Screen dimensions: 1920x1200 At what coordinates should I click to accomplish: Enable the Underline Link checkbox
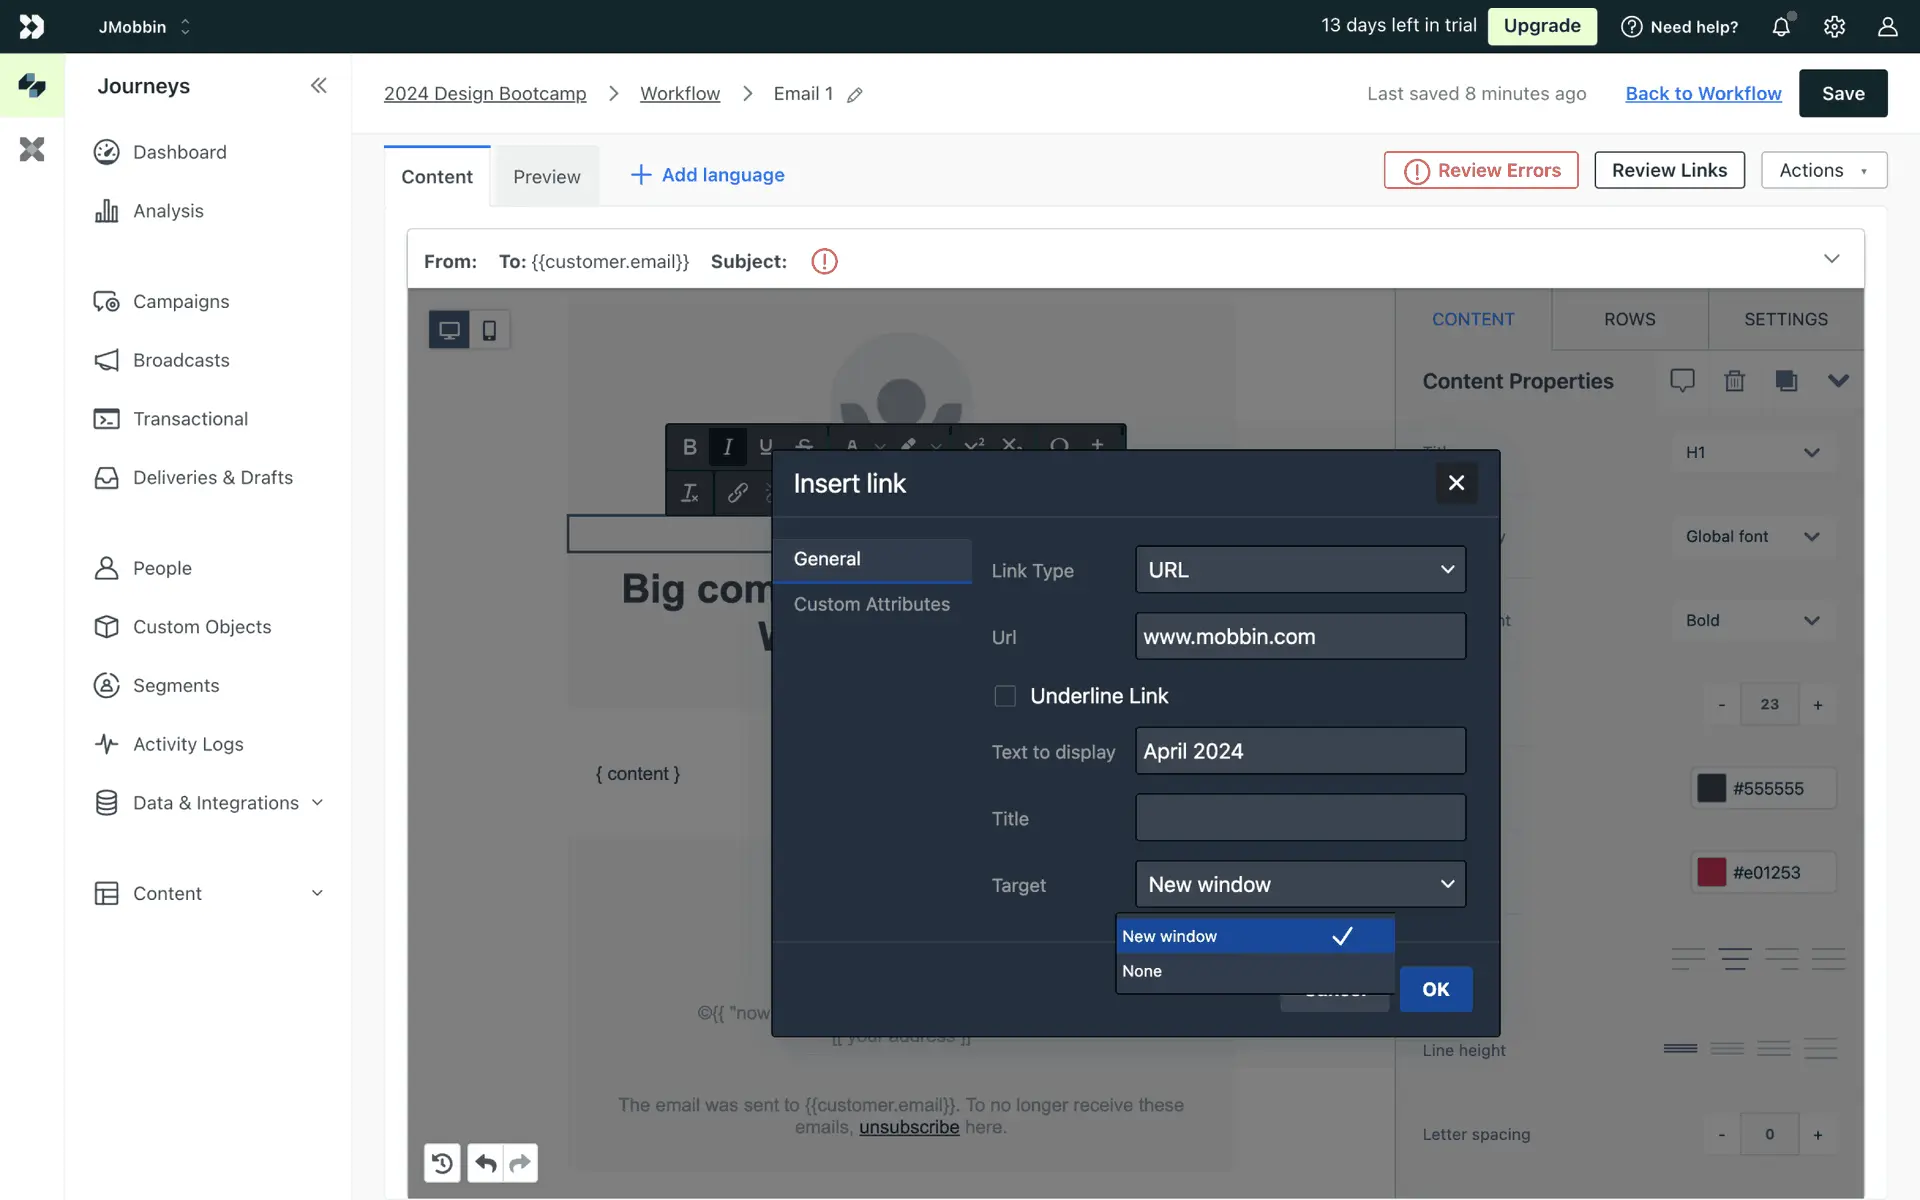[x=1005, y=696]
